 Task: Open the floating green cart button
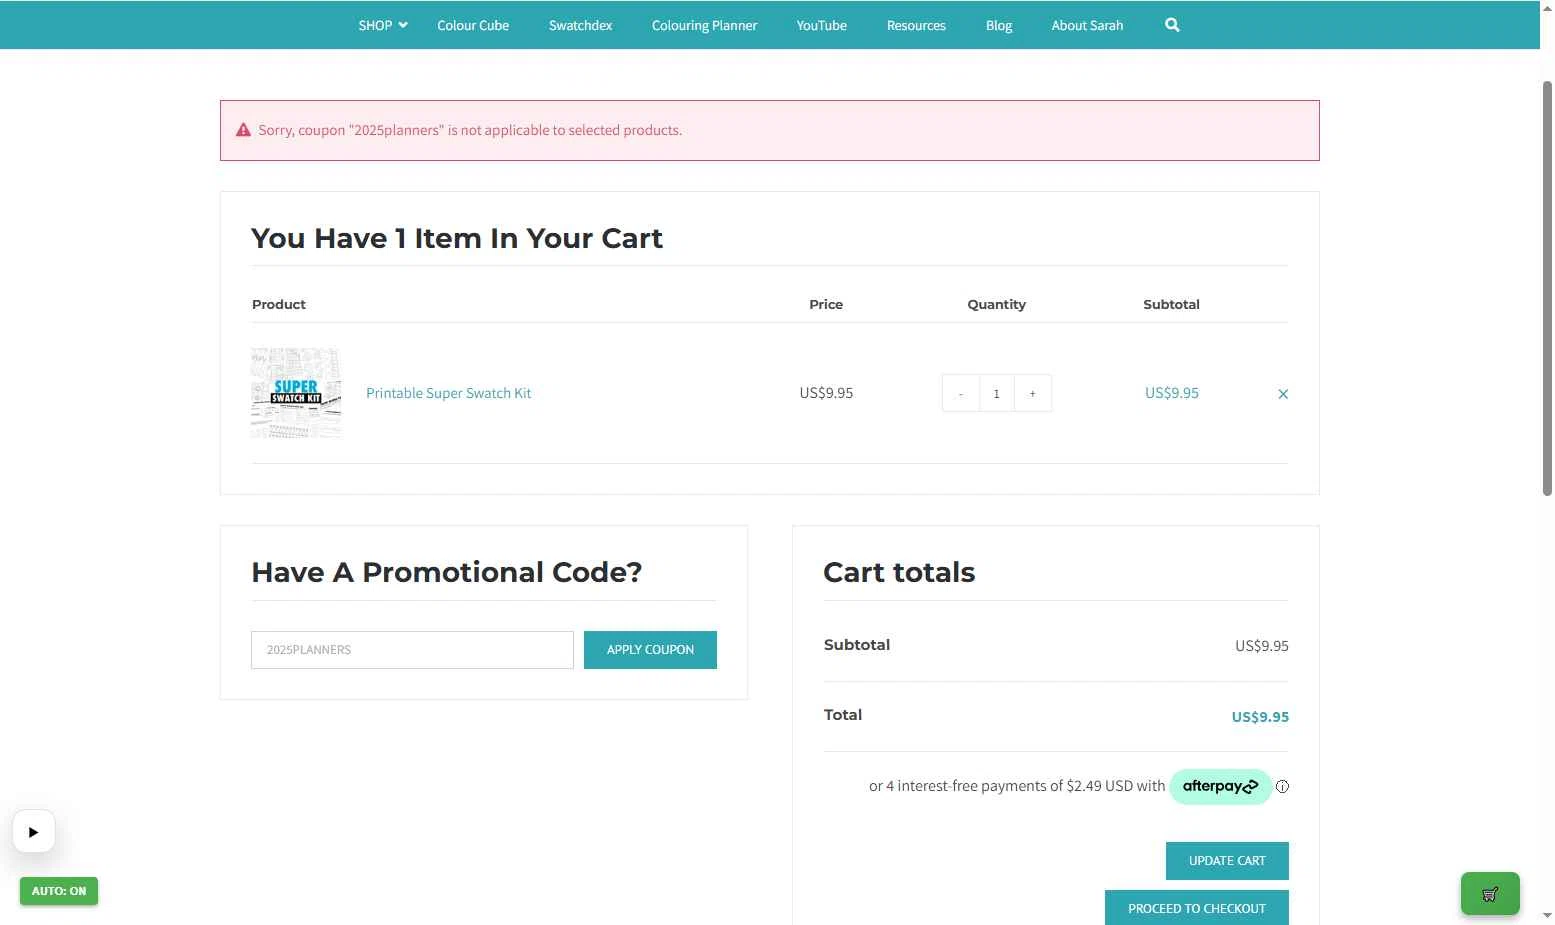(x=1490, y=894)
